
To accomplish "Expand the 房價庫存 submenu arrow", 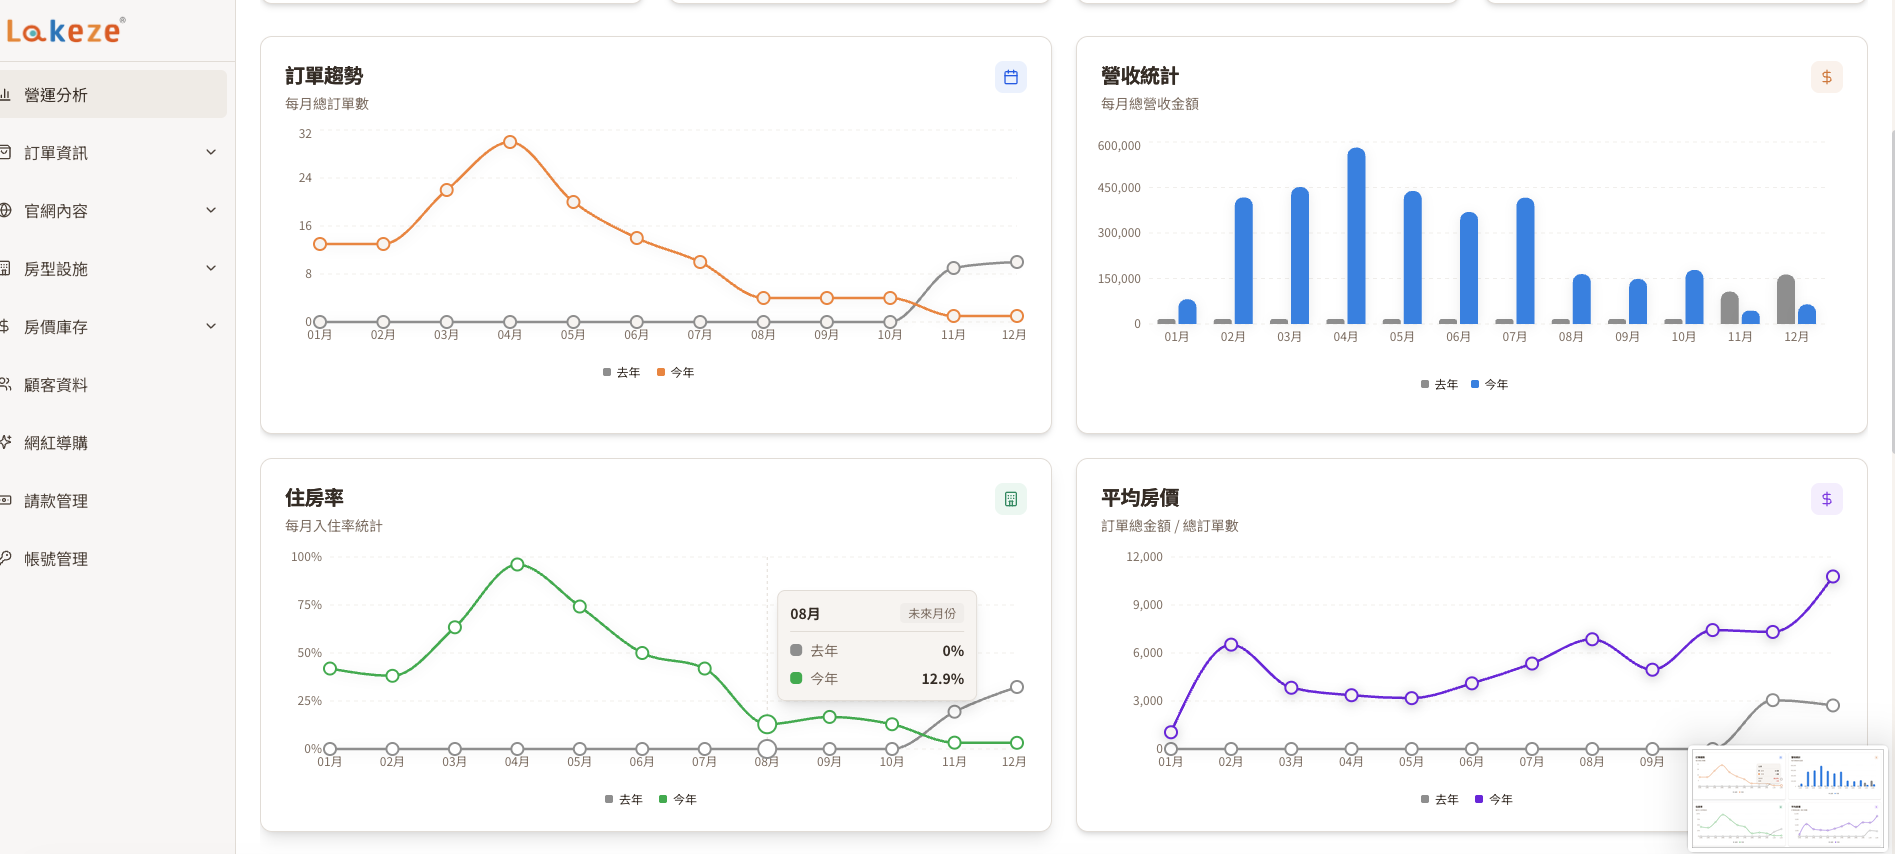I will (x=211, y=326).
